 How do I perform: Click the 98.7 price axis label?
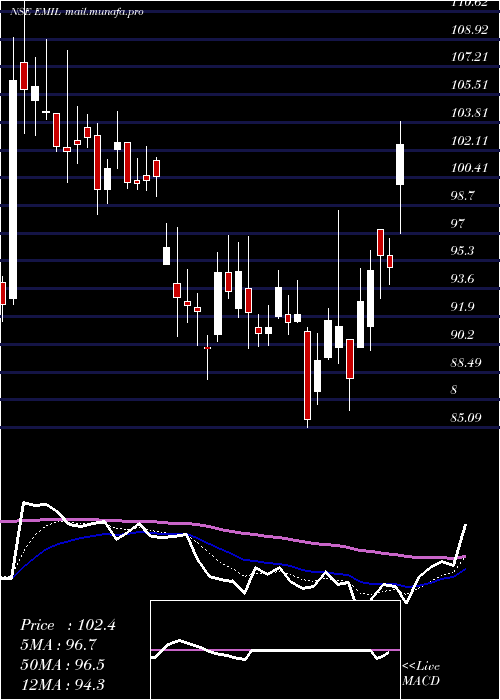pyautogui.click(x=465, y=196)
